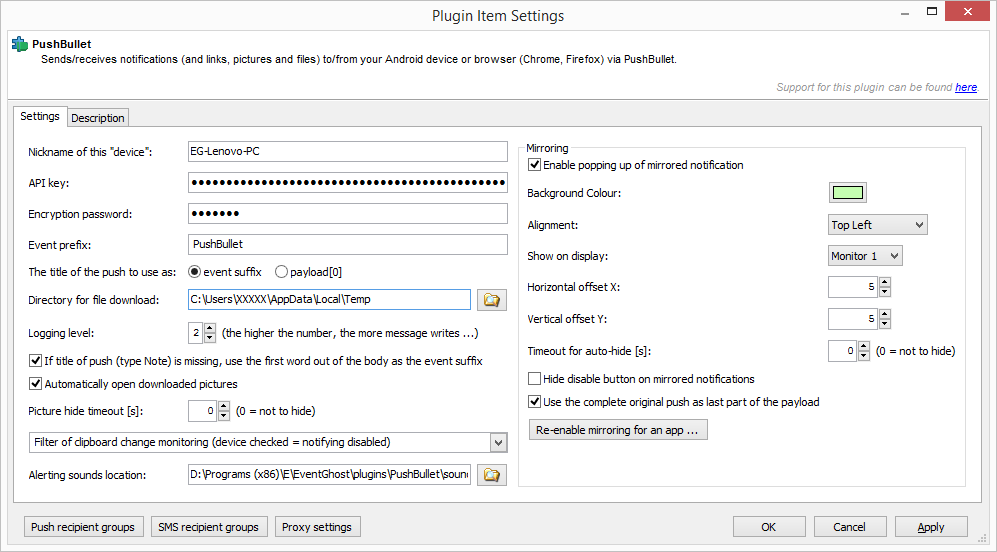This screenshot has height=552, width=997.
Task: Browse folder for file download directory
Action: [x=492, y=300]
